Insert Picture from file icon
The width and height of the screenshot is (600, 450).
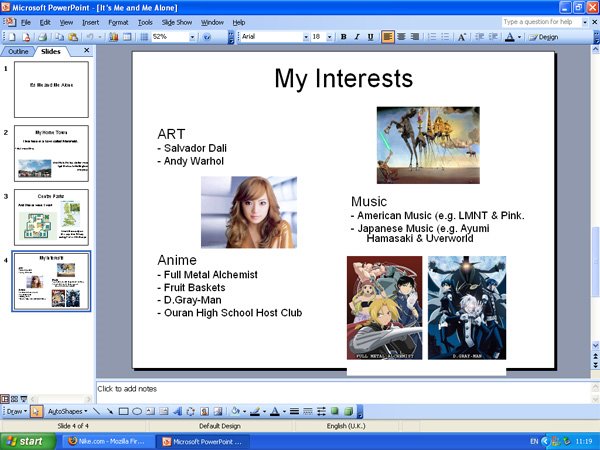point(218,411)
